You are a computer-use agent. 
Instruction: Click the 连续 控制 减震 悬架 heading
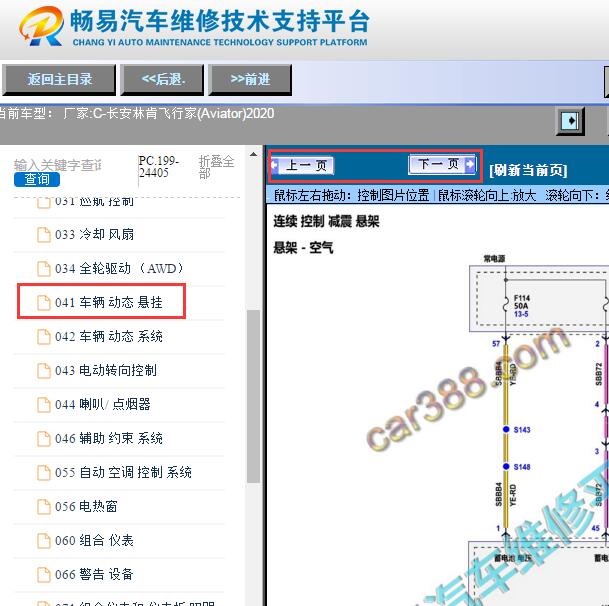click(x=326, y=221)
